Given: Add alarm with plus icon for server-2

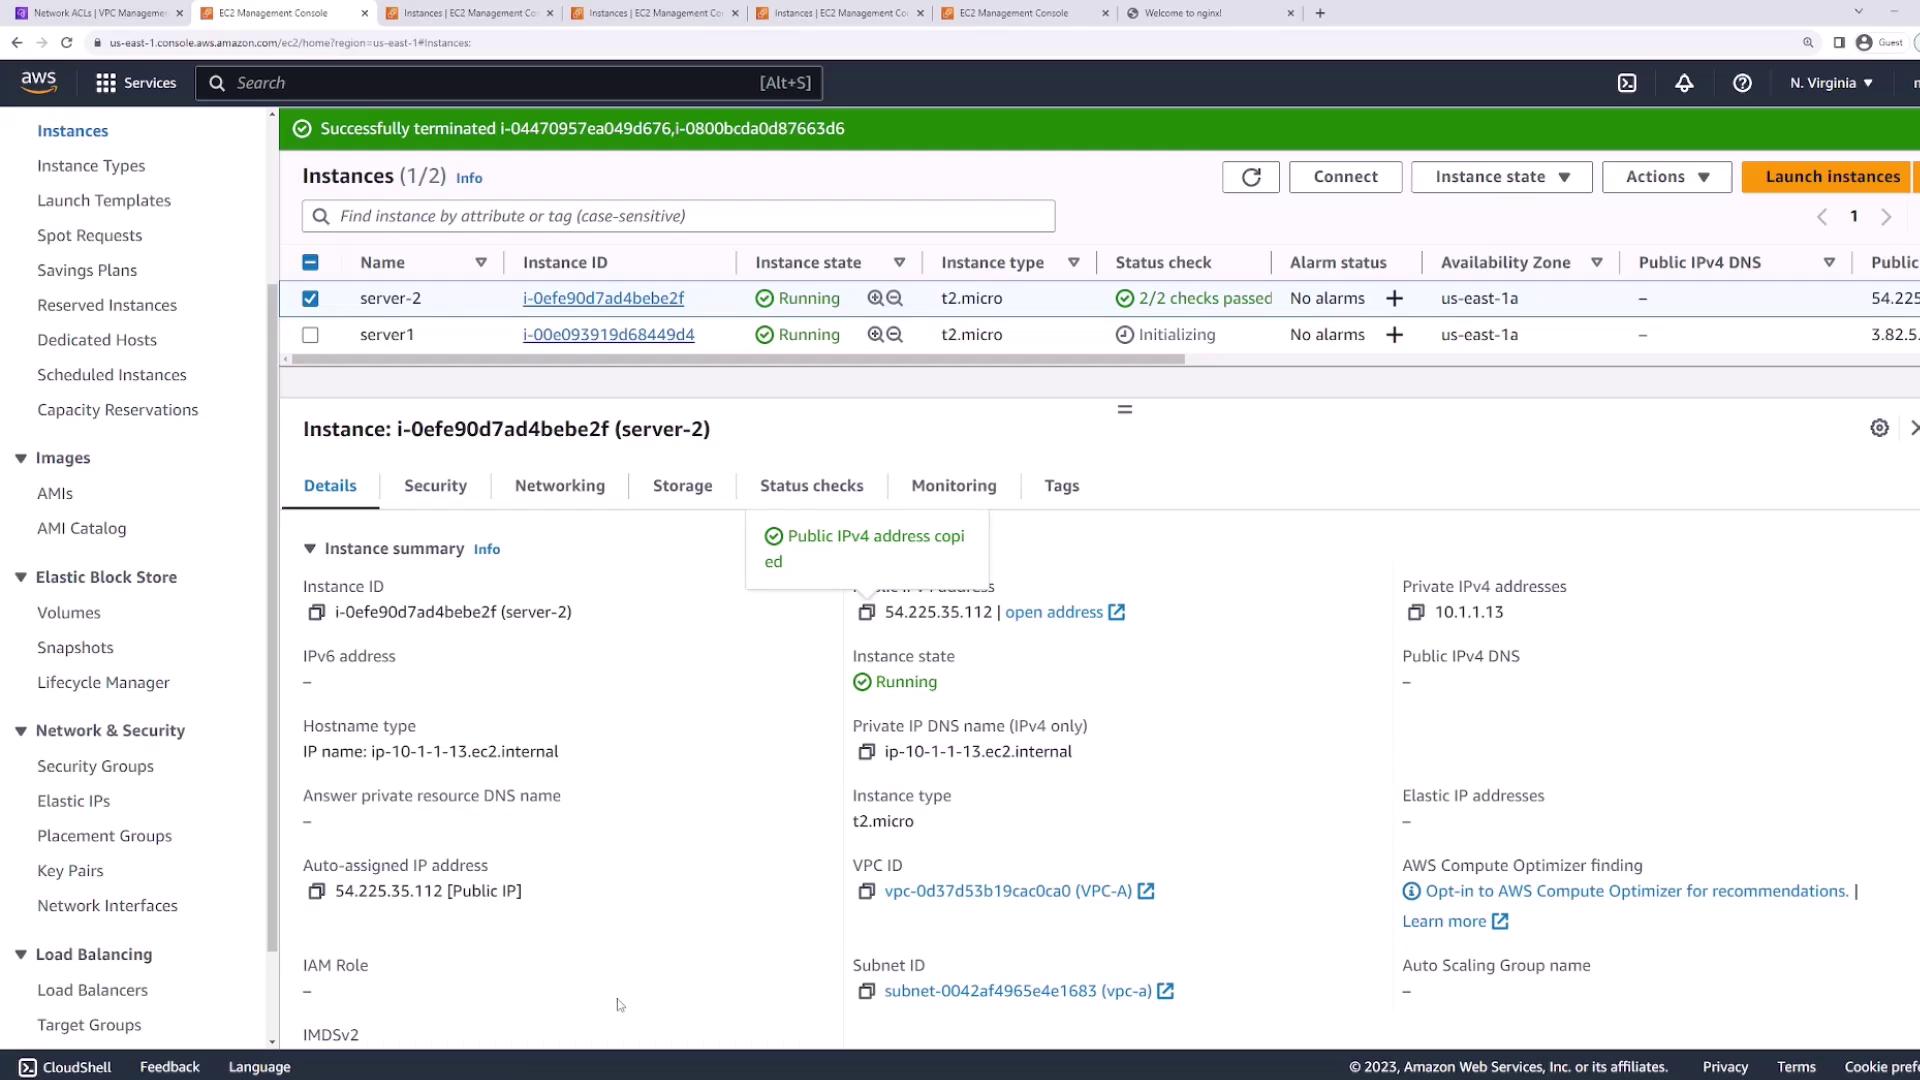Looking at the screenshot, I should [x=1394, y=298].
